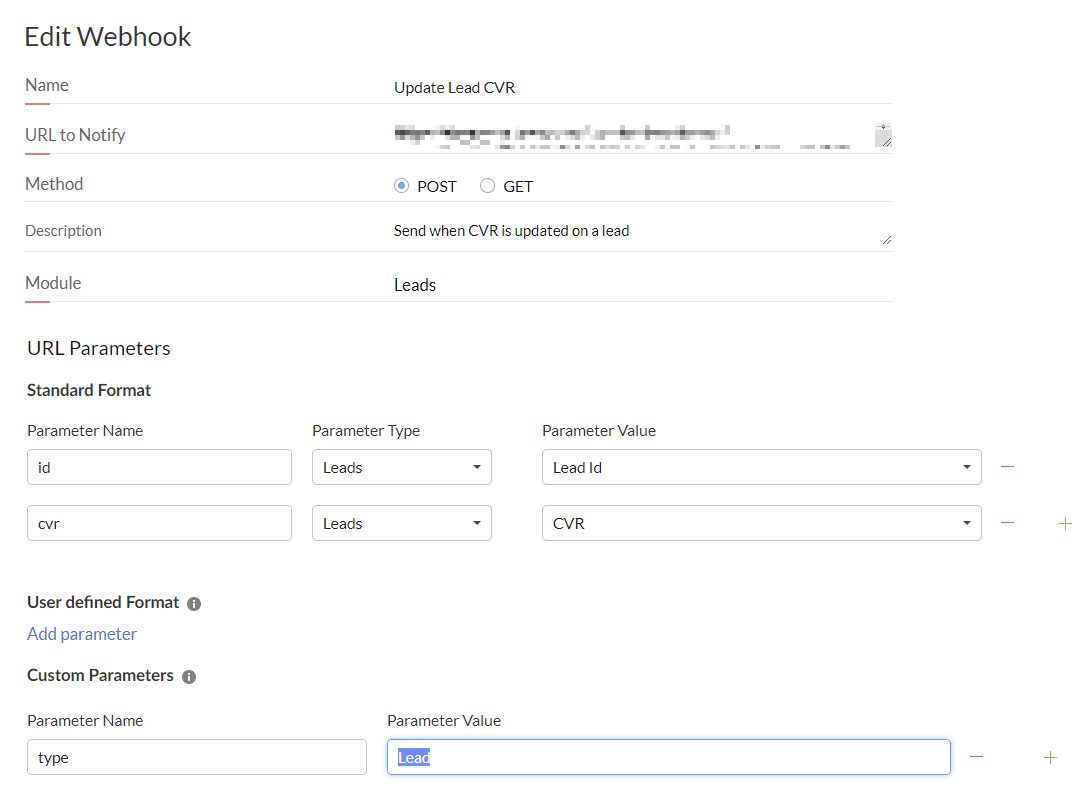Click the Add parameter link
1089x800 pixels.
(82, 633)
